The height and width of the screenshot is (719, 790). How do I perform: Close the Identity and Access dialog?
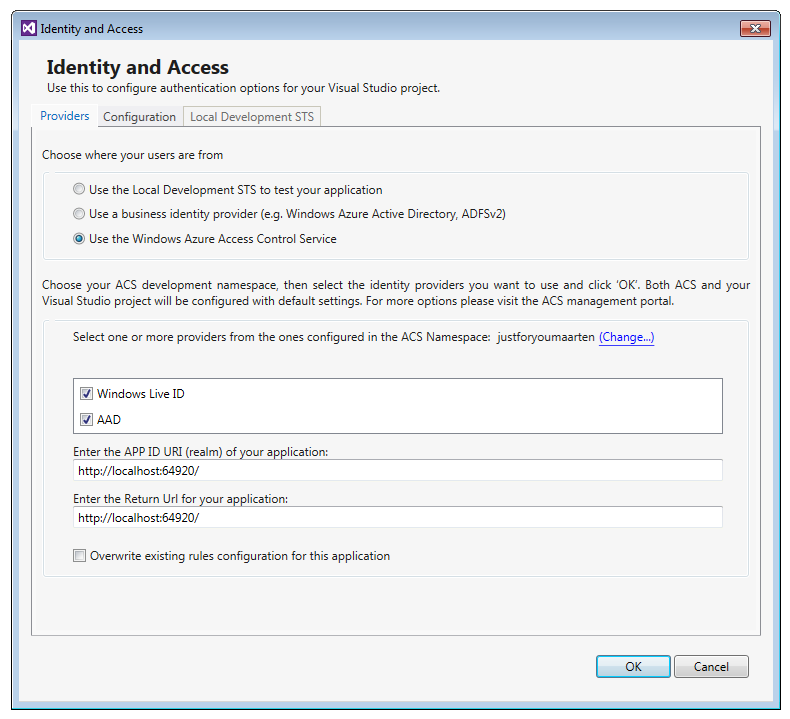(x=755, y=28)
